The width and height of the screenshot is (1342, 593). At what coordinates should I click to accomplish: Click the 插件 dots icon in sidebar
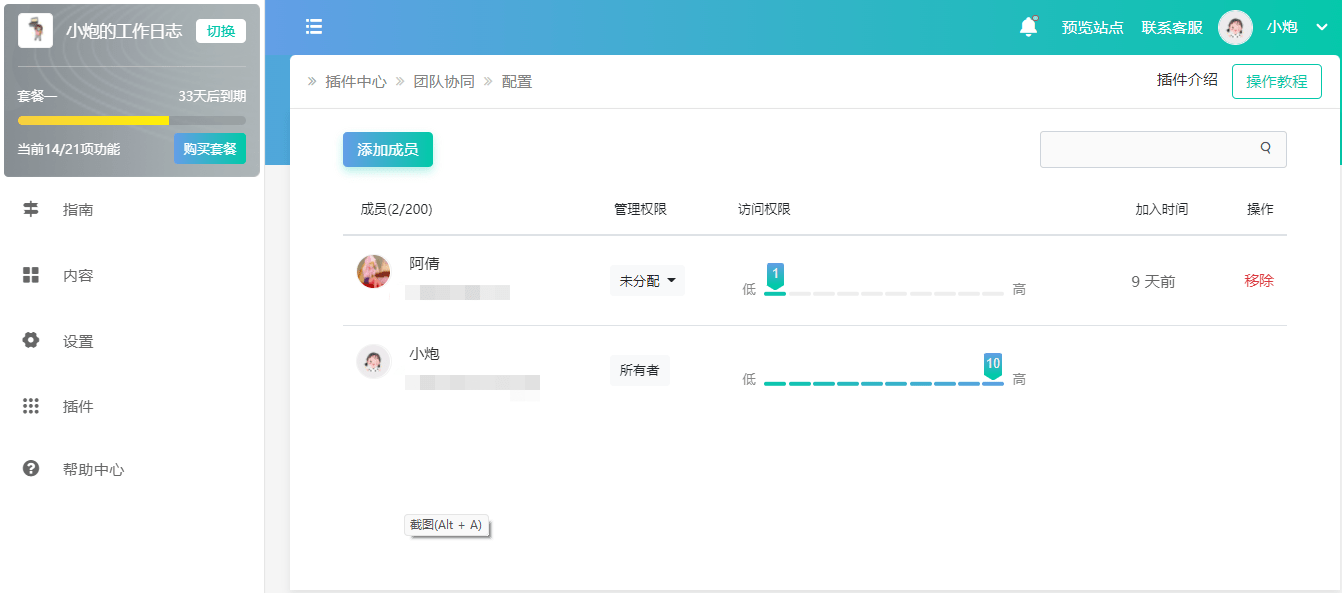point(31,406)
